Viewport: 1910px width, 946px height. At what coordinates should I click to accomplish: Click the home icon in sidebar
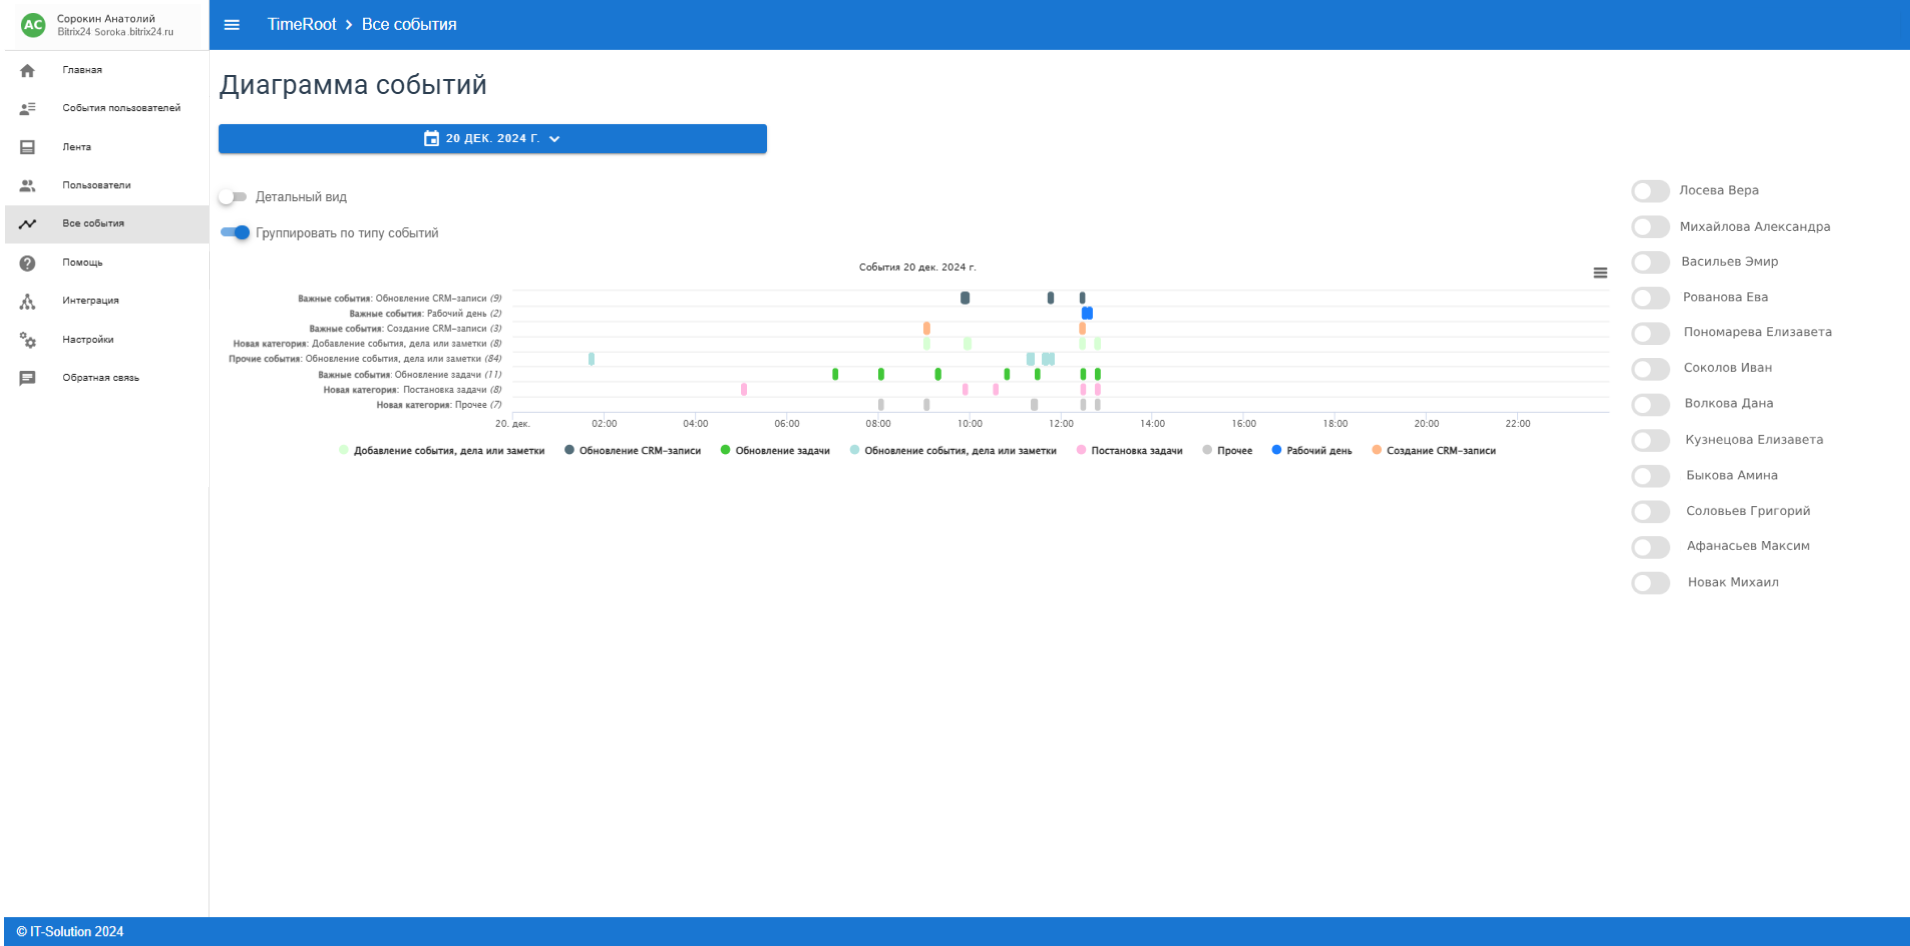(27, 70)
